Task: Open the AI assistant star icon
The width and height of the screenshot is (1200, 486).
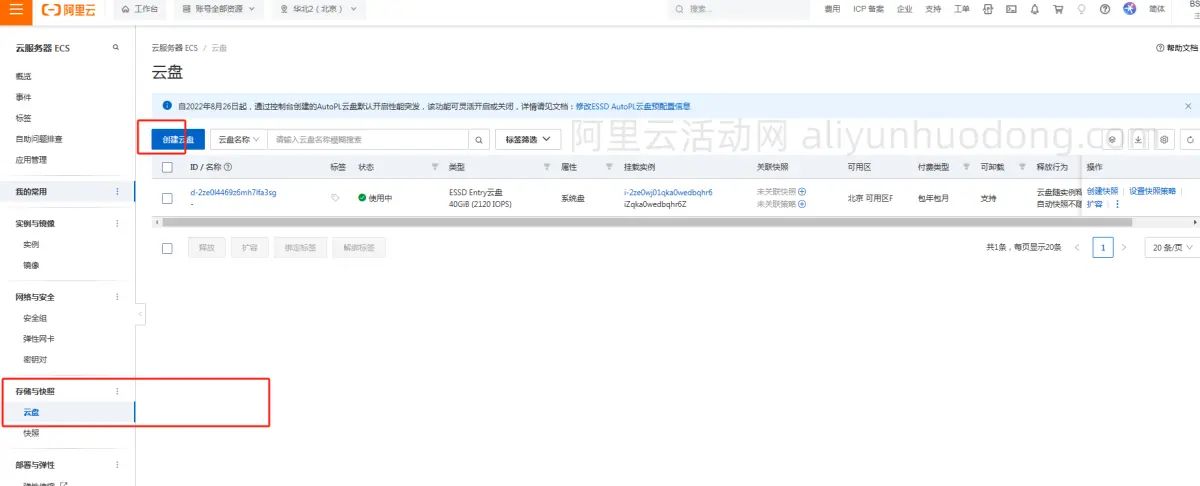Action: click(1130, 9)
